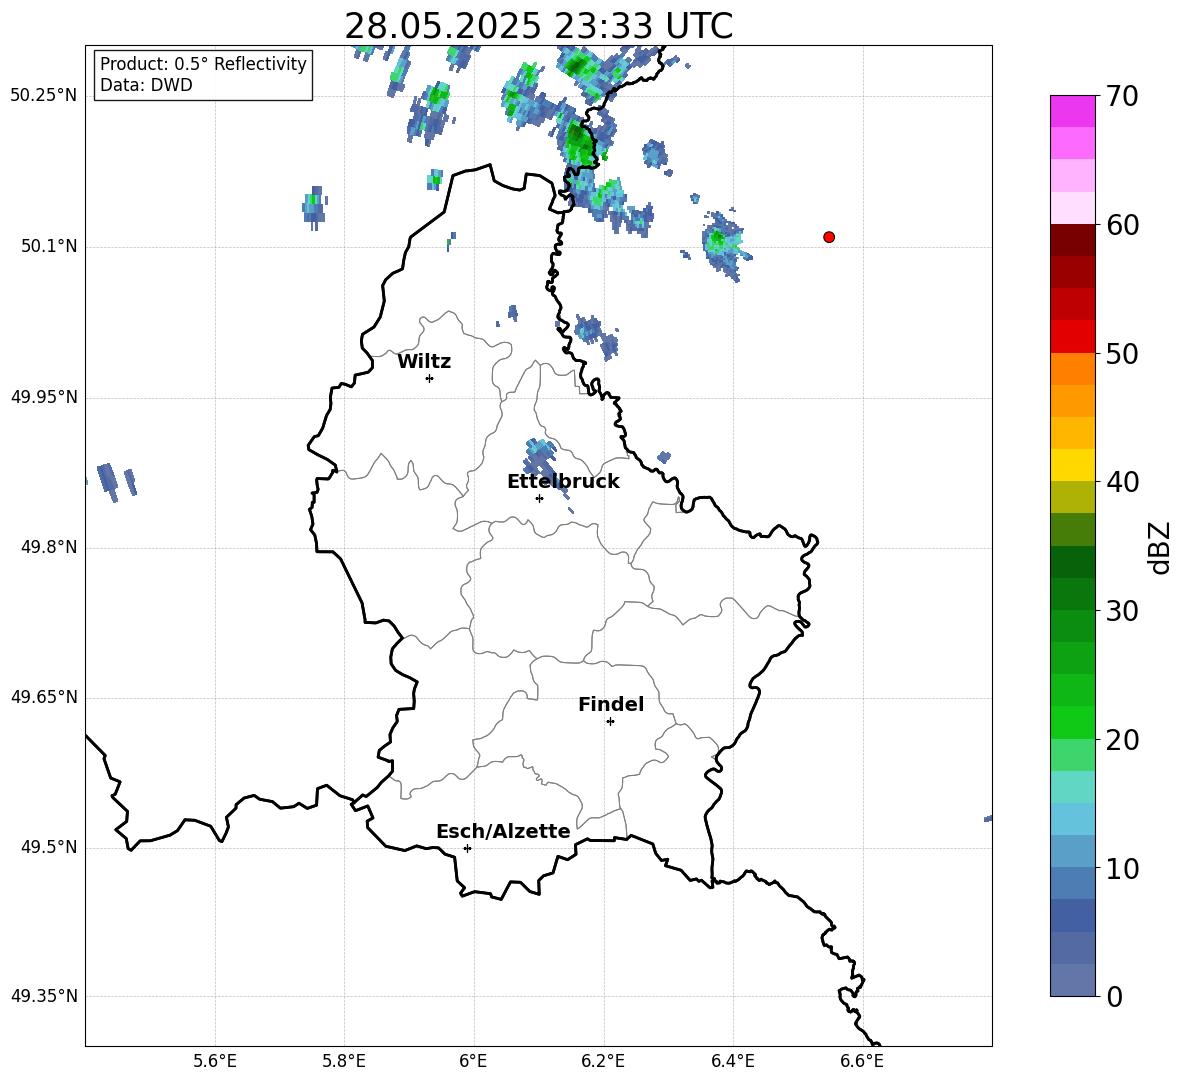The width and height of the screenshot is (1184, 1081).
Task: Select the Findel label
Action: click(611, 704)
